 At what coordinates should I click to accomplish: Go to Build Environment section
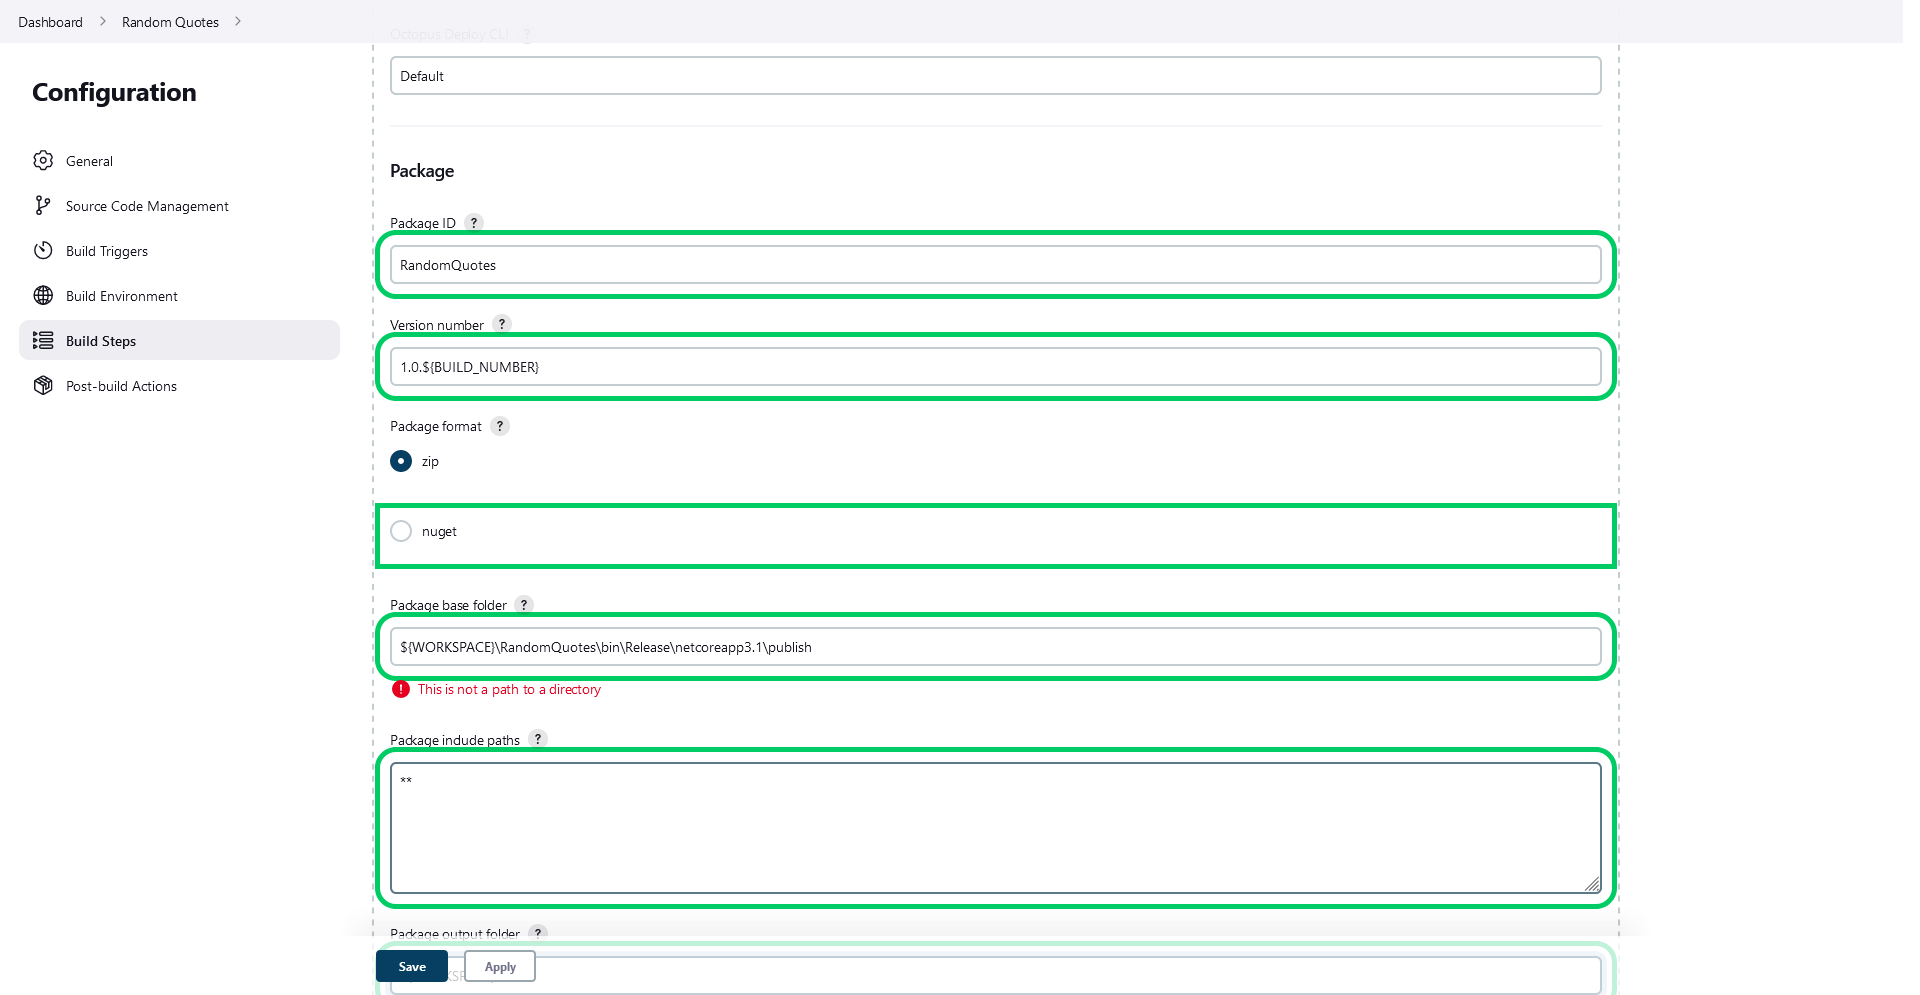pos(180,296)
